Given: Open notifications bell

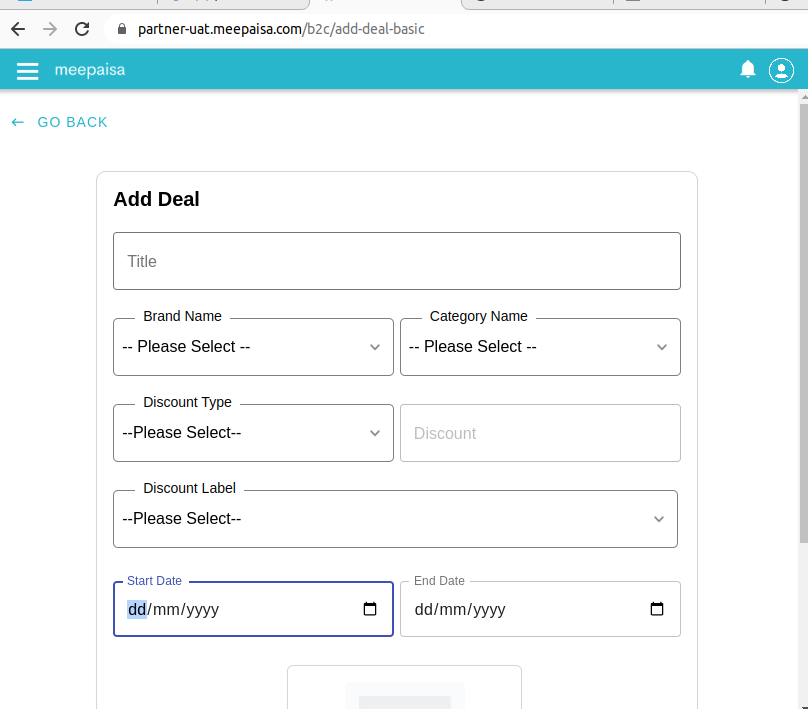Looking at the screenshot, I should click(x=747, y=69).
